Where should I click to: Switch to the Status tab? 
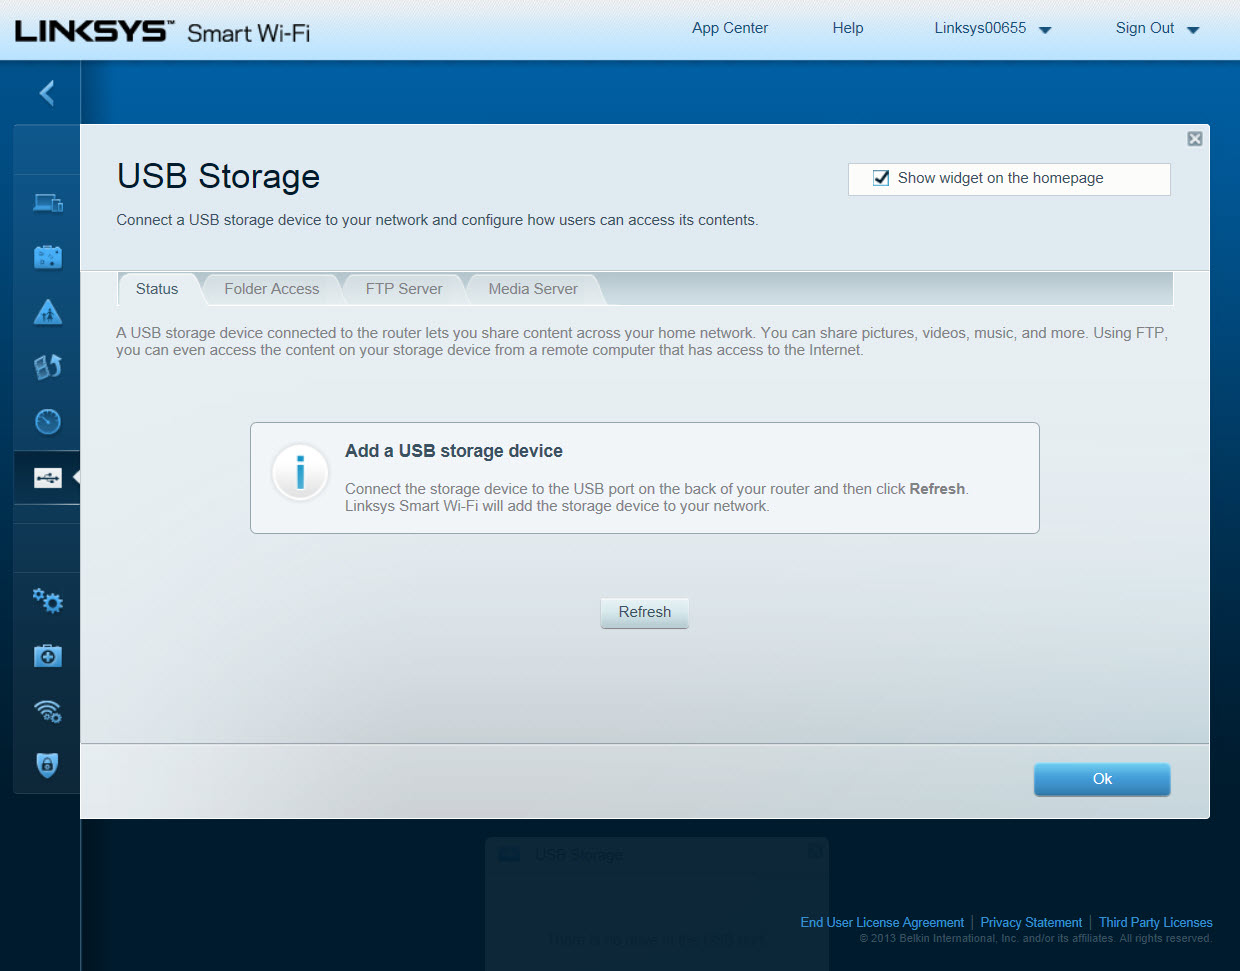pos(157,289)
